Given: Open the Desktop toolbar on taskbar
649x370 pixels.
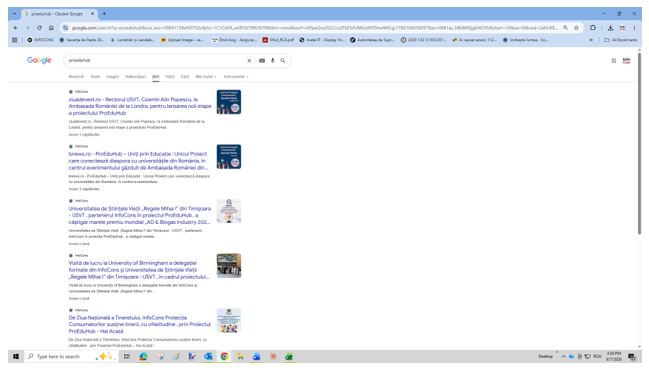Looking at the screenshot, I should coord(546,356).
